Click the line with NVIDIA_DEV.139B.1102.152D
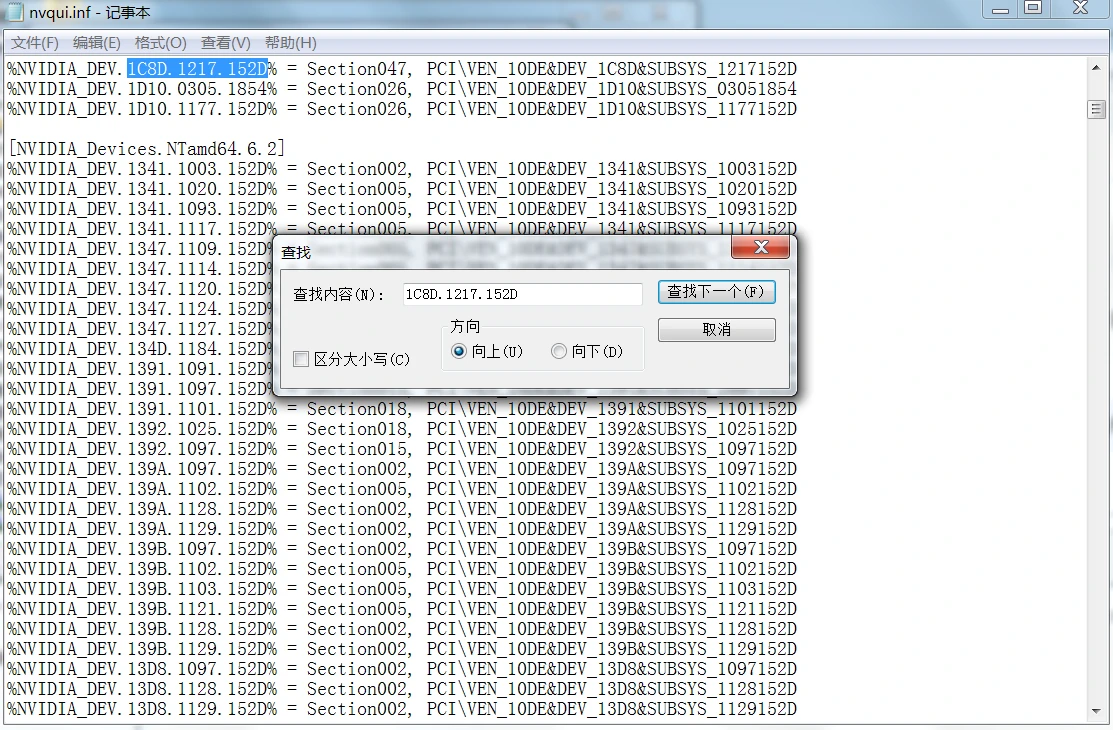The width and height of the screenshot is (1113, 730). [x=402, y=569]
